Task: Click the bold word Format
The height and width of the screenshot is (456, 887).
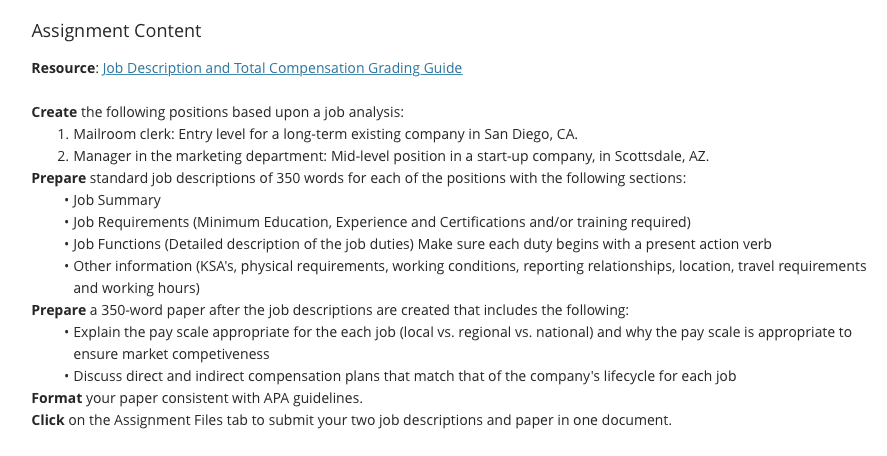Action: pyautogui.click(x=57, y=398)
